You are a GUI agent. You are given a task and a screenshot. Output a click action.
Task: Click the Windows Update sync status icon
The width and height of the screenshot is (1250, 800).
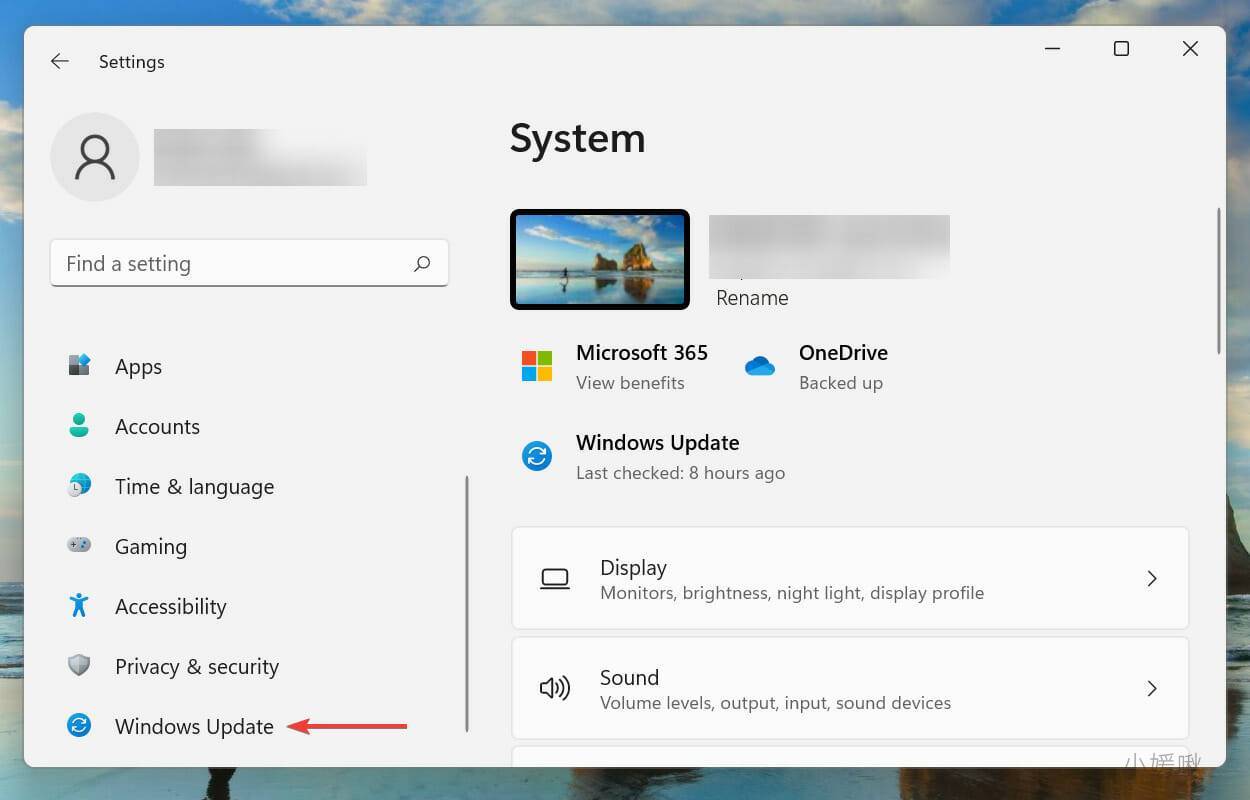coord(537,456)
